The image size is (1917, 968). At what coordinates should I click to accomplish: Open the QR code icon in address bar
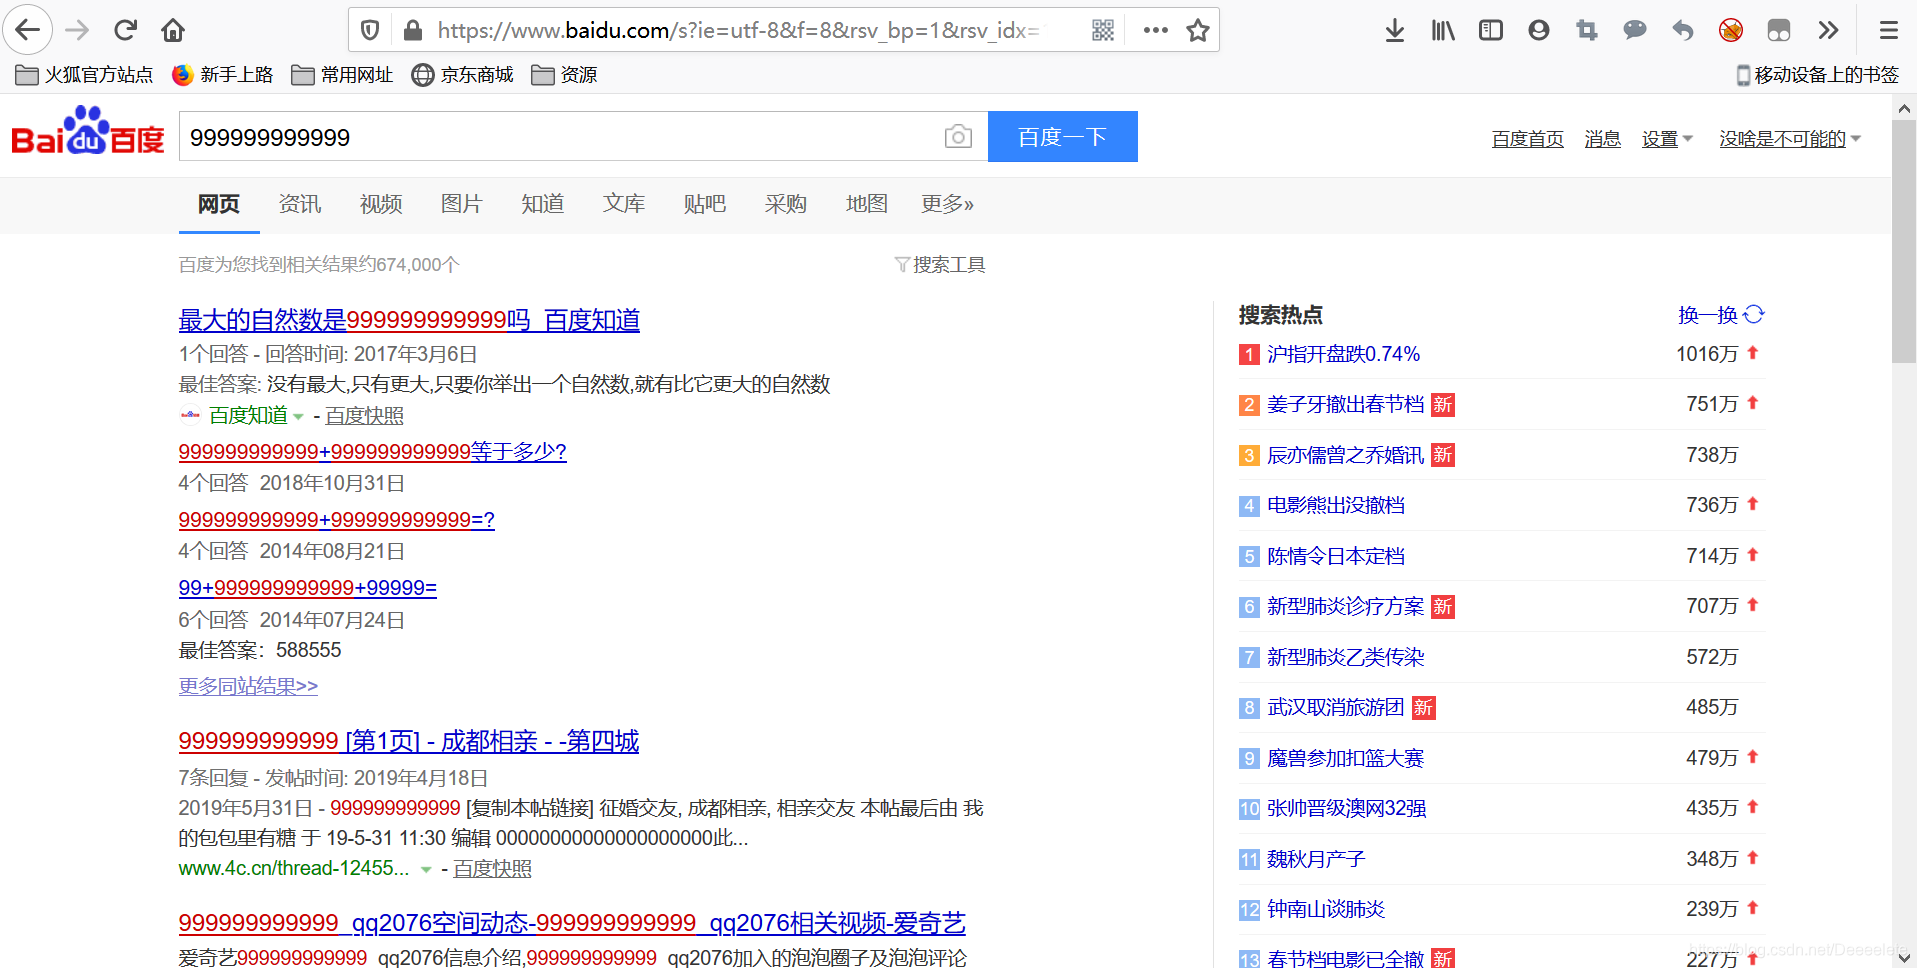[x=1103, y=30]
